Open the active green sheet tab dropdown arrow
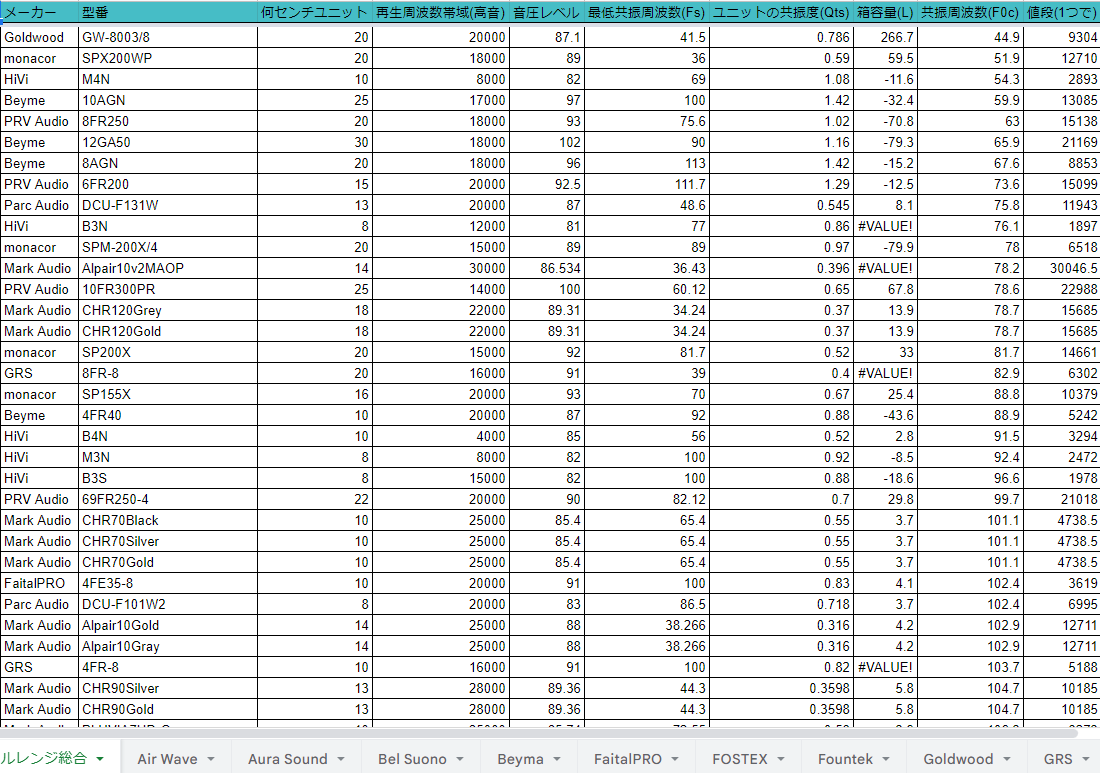Screen dimensions: 1100x773 coord(100,759)
